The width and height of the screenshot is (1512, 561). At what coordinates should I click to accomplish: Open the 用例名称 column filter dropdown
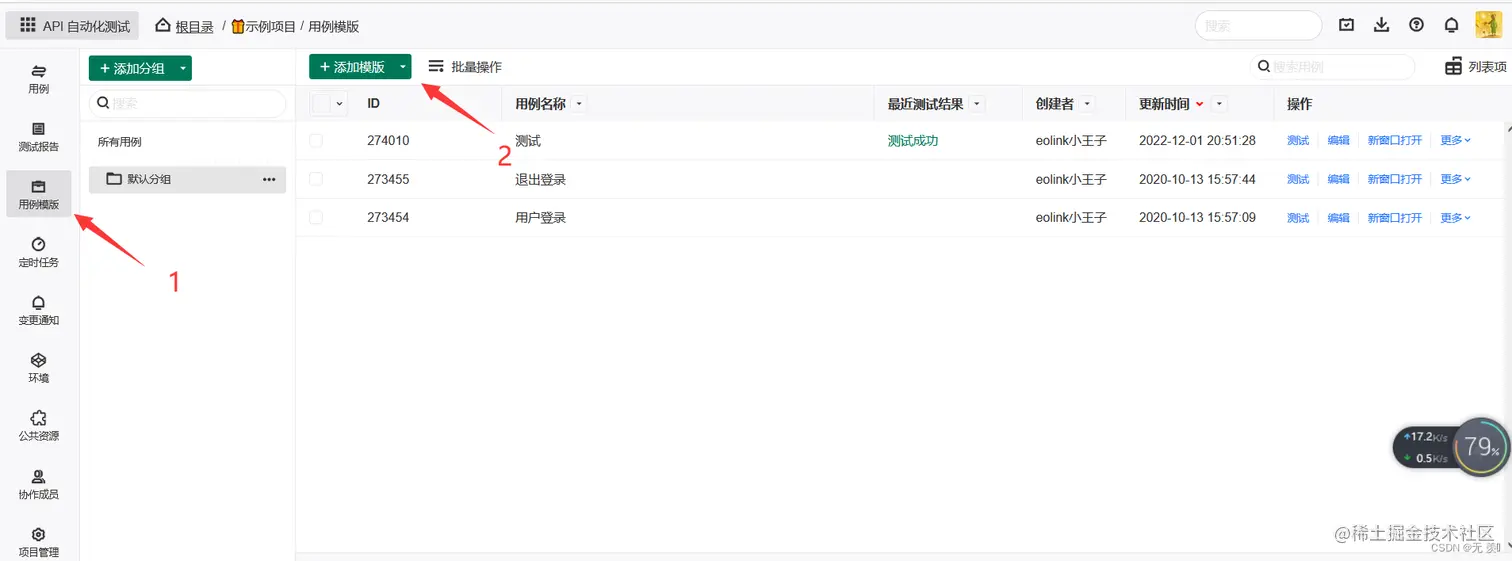(x=579, y=104)
